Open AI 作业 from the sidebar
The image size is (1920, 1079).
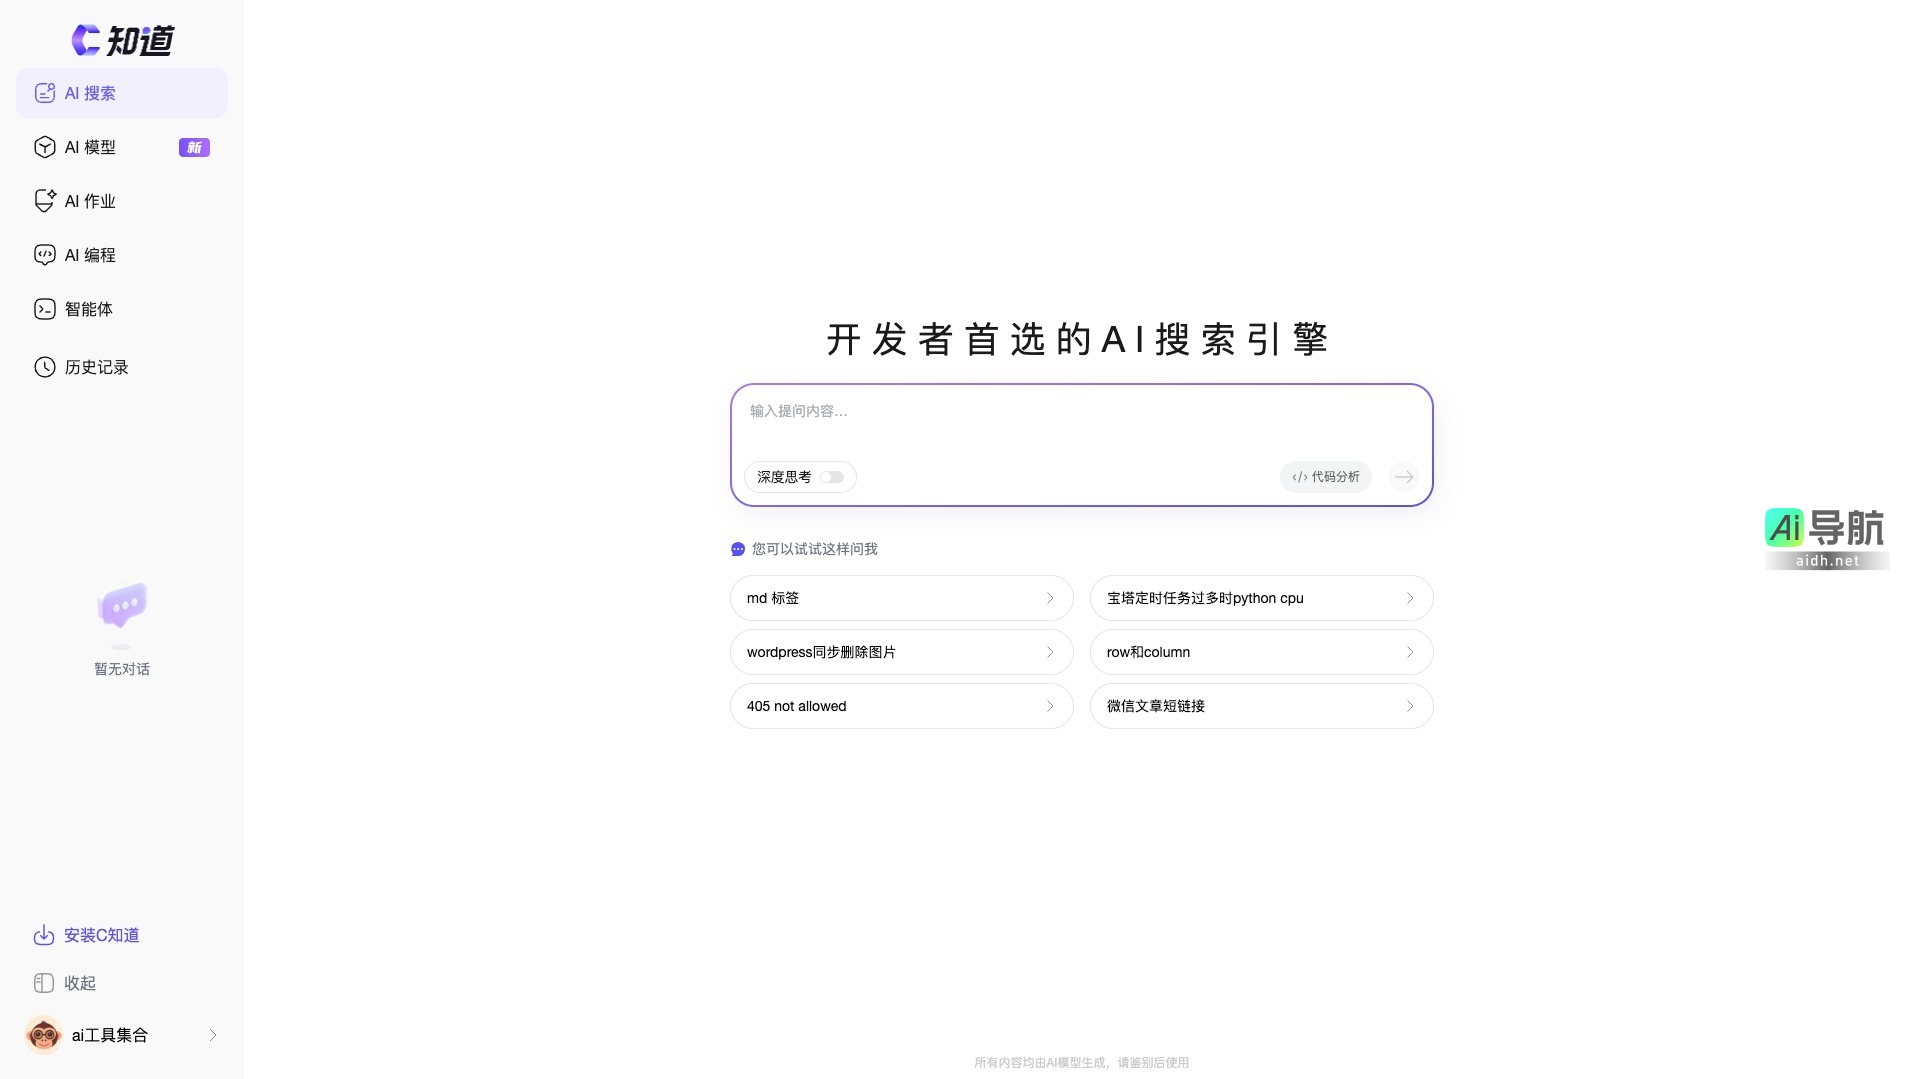(89, 201)
